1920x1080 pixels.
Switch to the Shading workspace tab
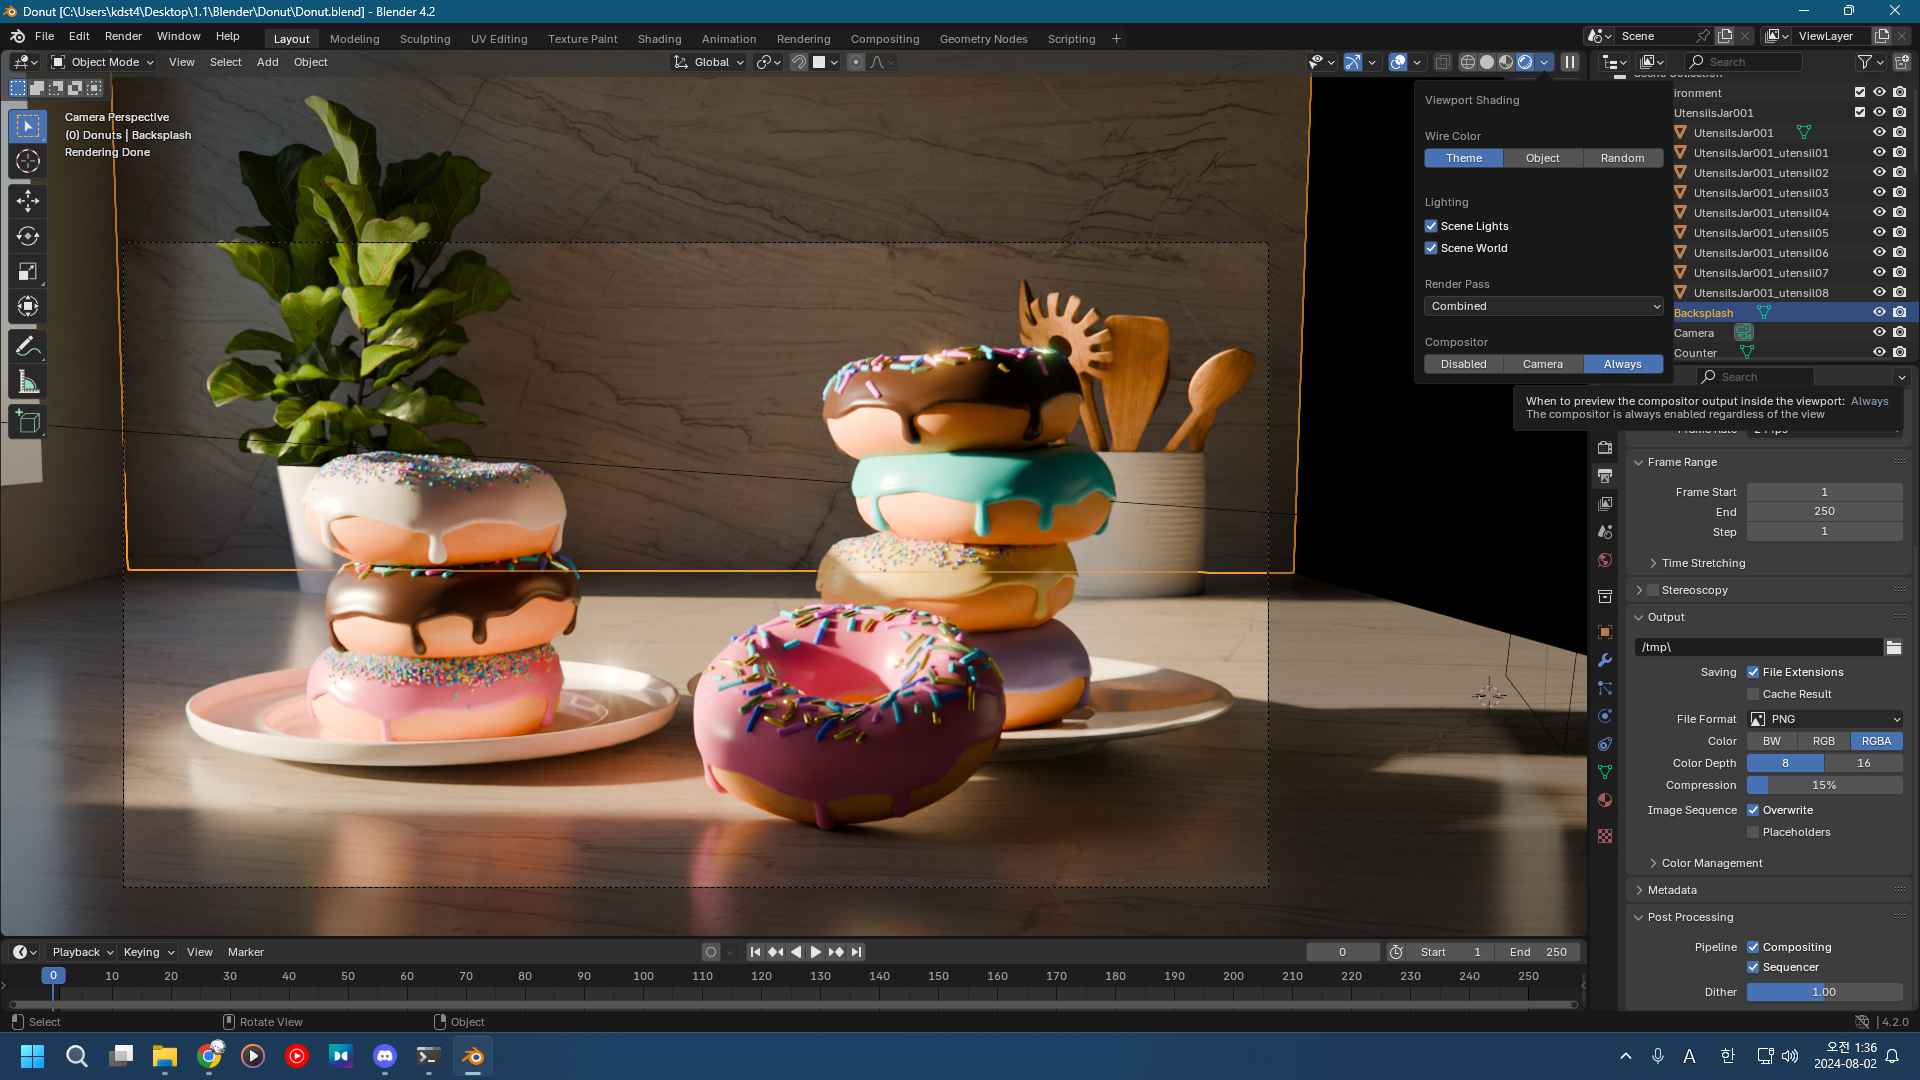point(659,39)
